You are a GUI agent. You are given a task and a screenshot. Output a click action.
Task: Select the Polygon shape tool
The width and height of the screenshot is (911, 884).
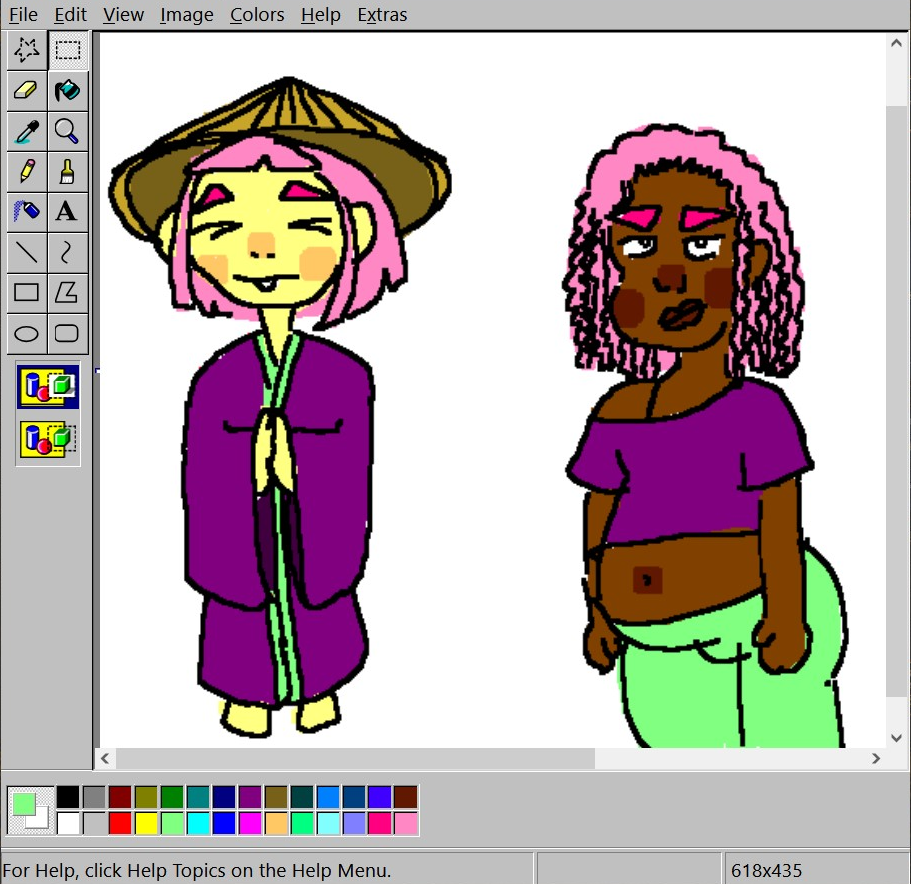(67, 293)
